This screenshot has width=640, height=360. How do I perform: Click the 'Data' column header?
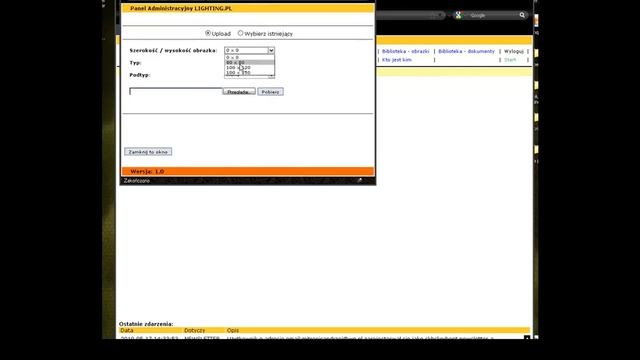click(127, 330)
